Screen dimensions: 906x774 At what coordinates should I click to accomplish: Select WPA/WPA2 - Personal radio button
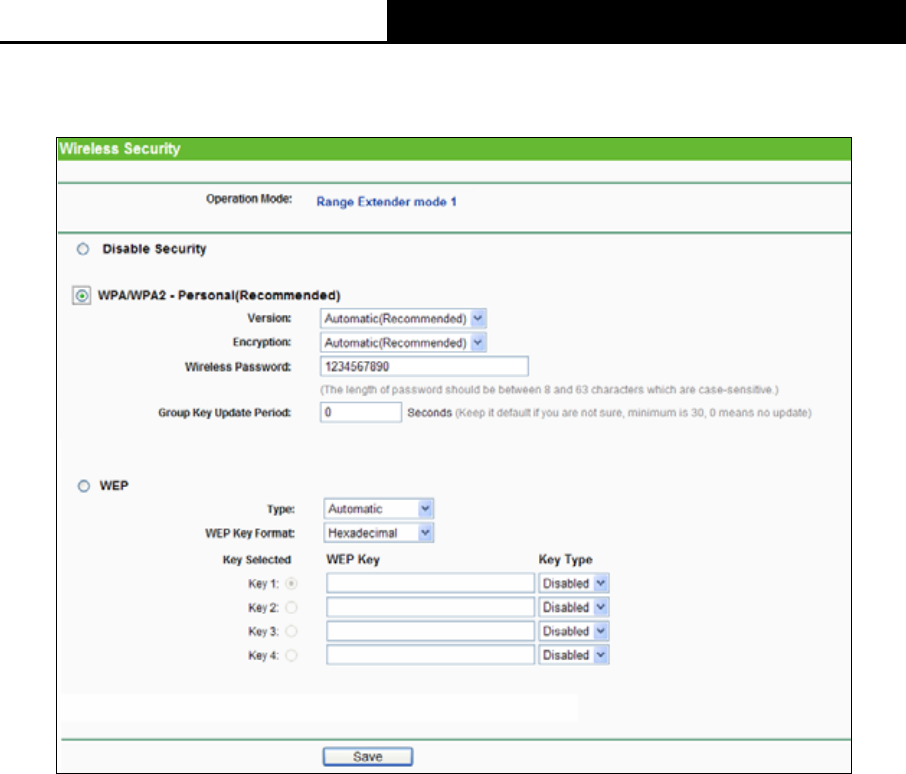(82, 296)
